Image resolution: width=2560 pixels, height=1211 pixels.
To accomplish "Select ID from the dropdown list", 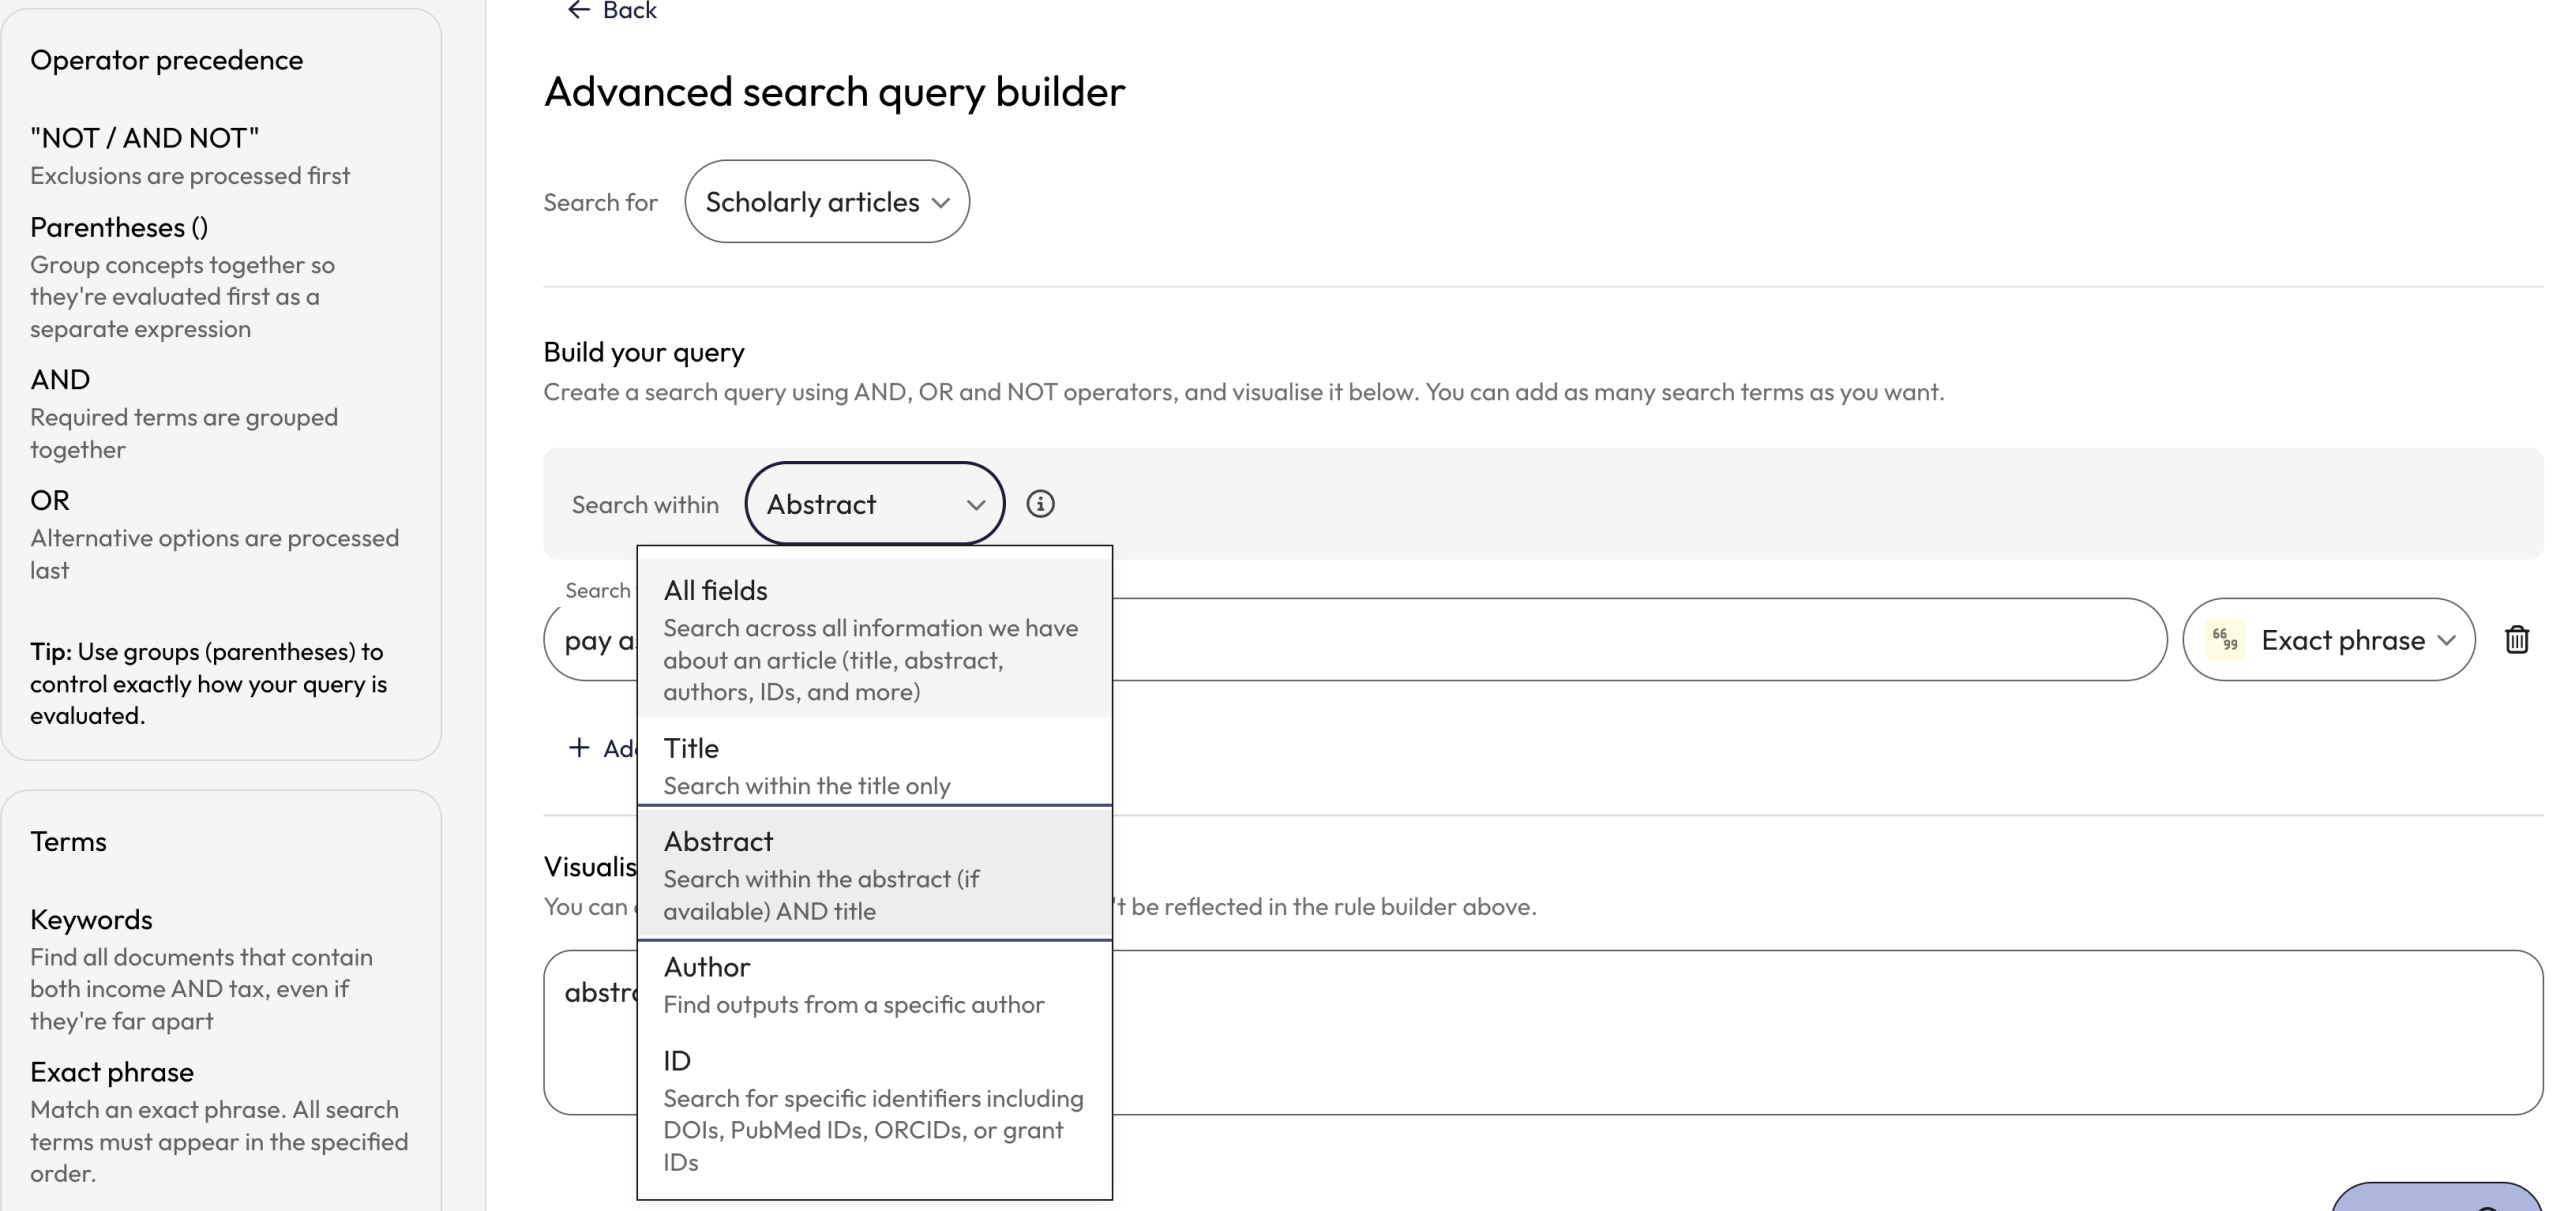I will point(874,1108).
